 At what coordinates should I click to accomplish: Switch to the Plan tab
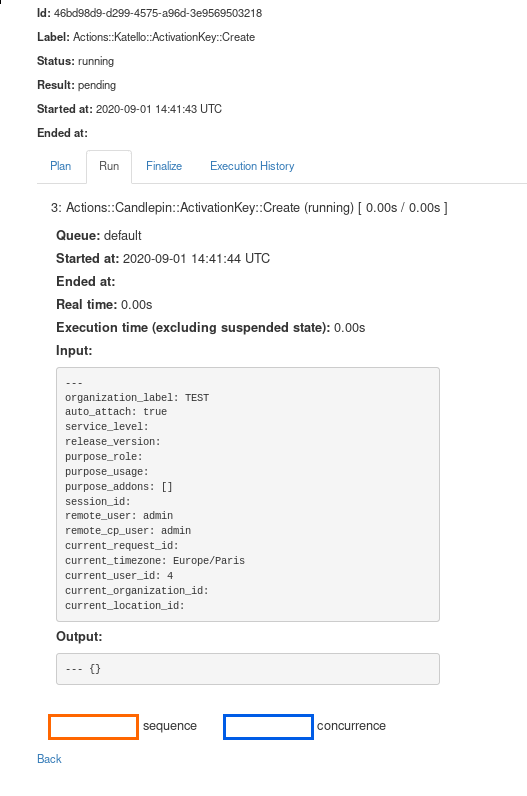click(x=60, y=166)
